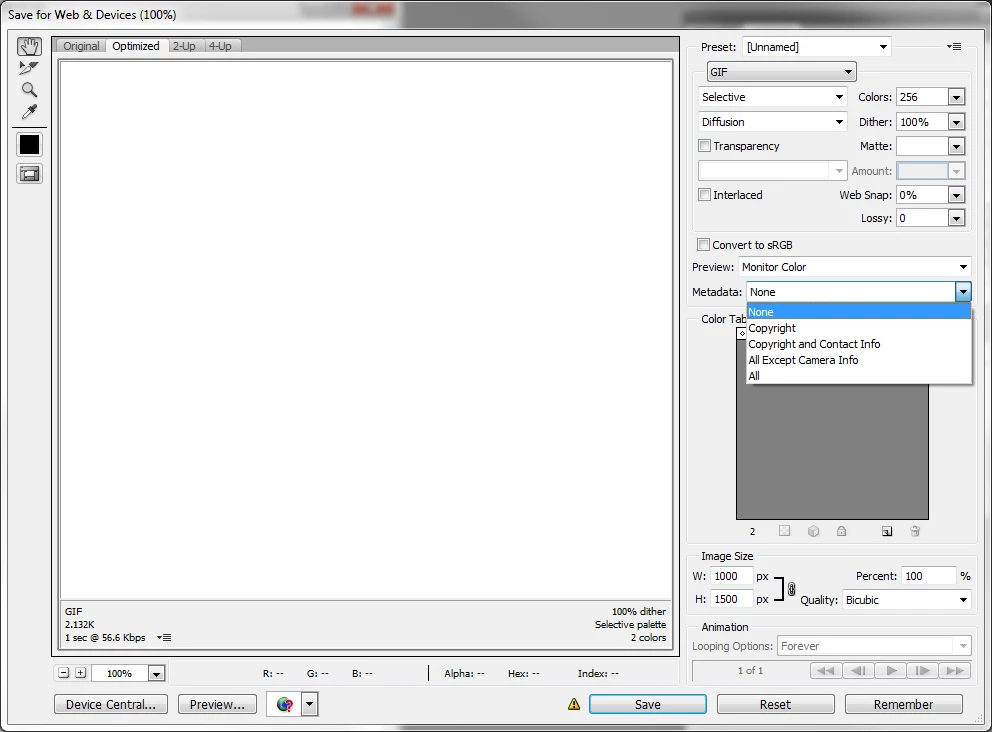
Task: Select the Slice Select tool
Action: [29, 68]
